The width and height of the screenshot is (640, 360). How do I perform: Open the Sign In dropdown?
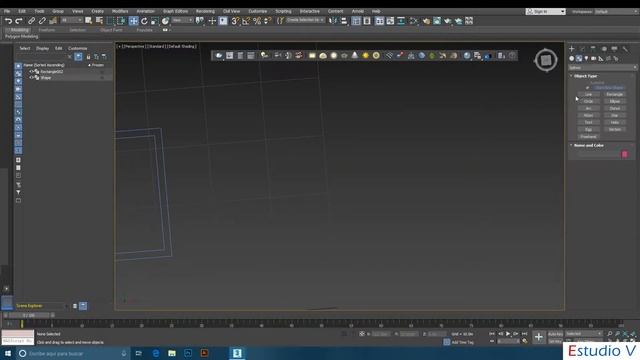(546, 11)
